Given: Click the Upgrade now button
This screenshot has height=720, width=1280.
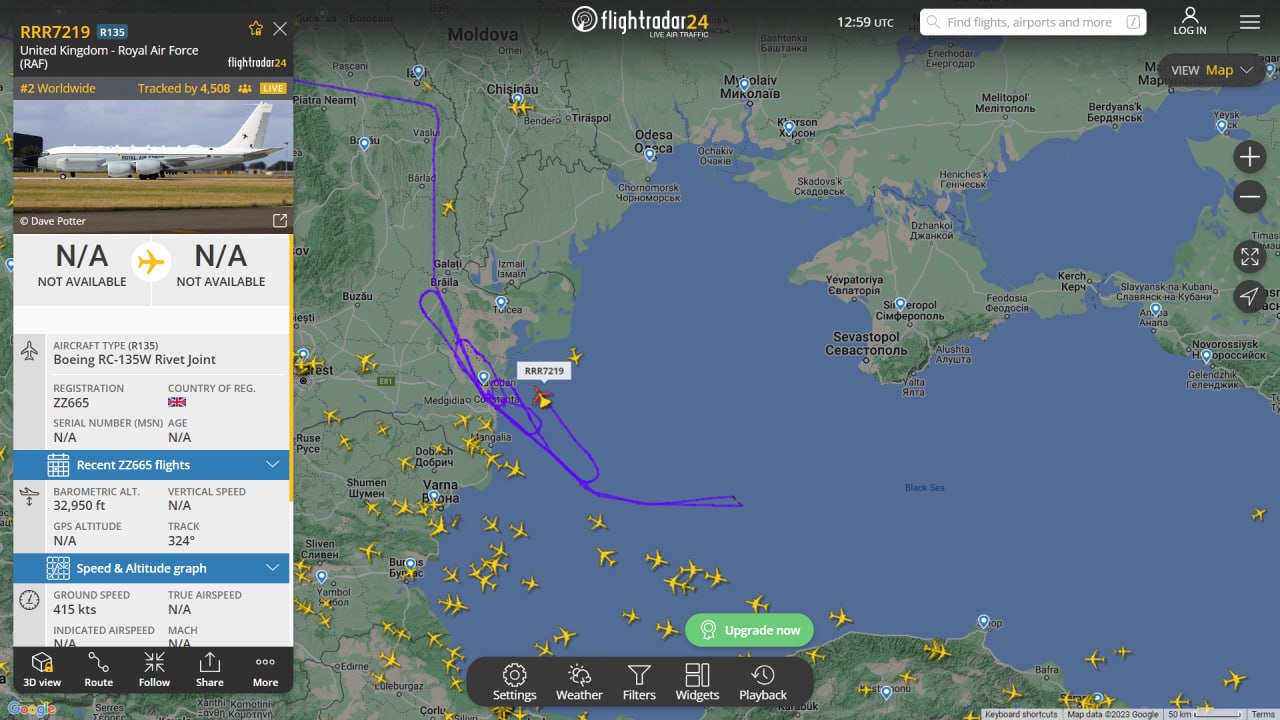Looking at the screenshot, I should pos(750,630).
